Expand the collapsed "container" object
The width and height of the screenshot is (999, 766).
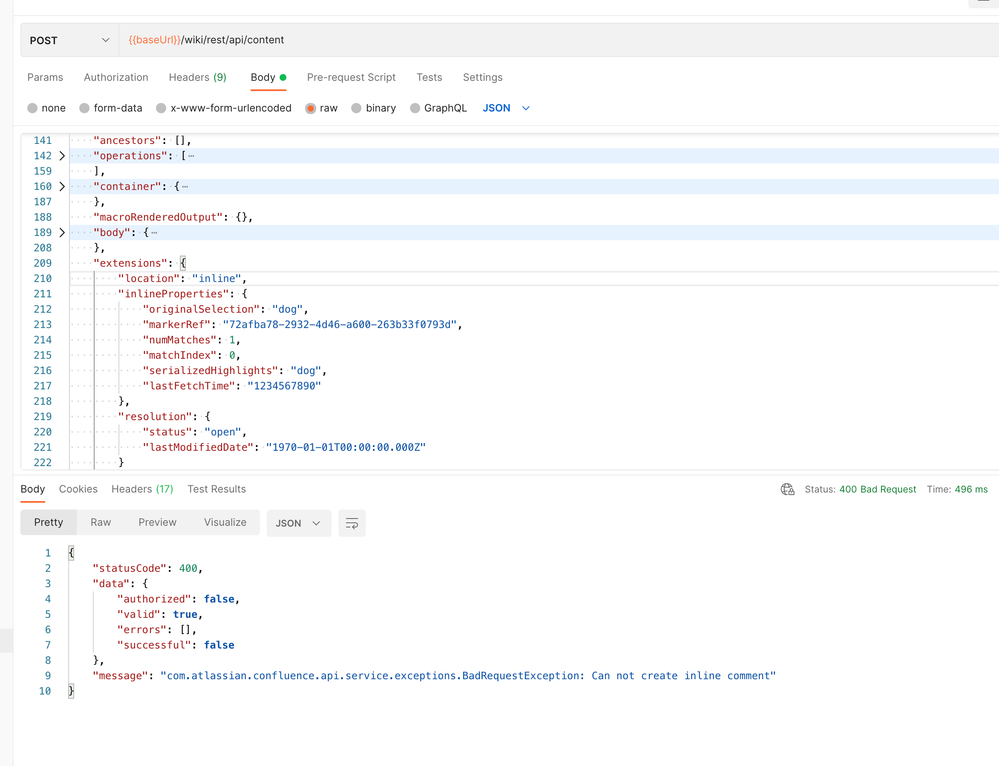coord(62,186)
